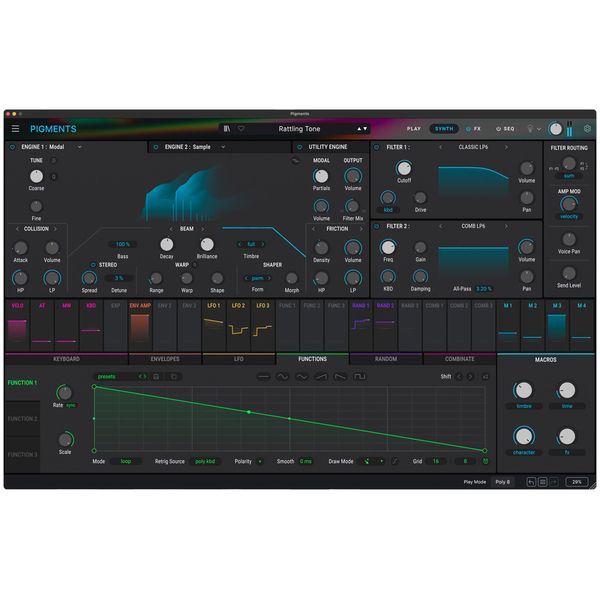Click the Filter 1 Cutoff knob

(x=403, y=169)
